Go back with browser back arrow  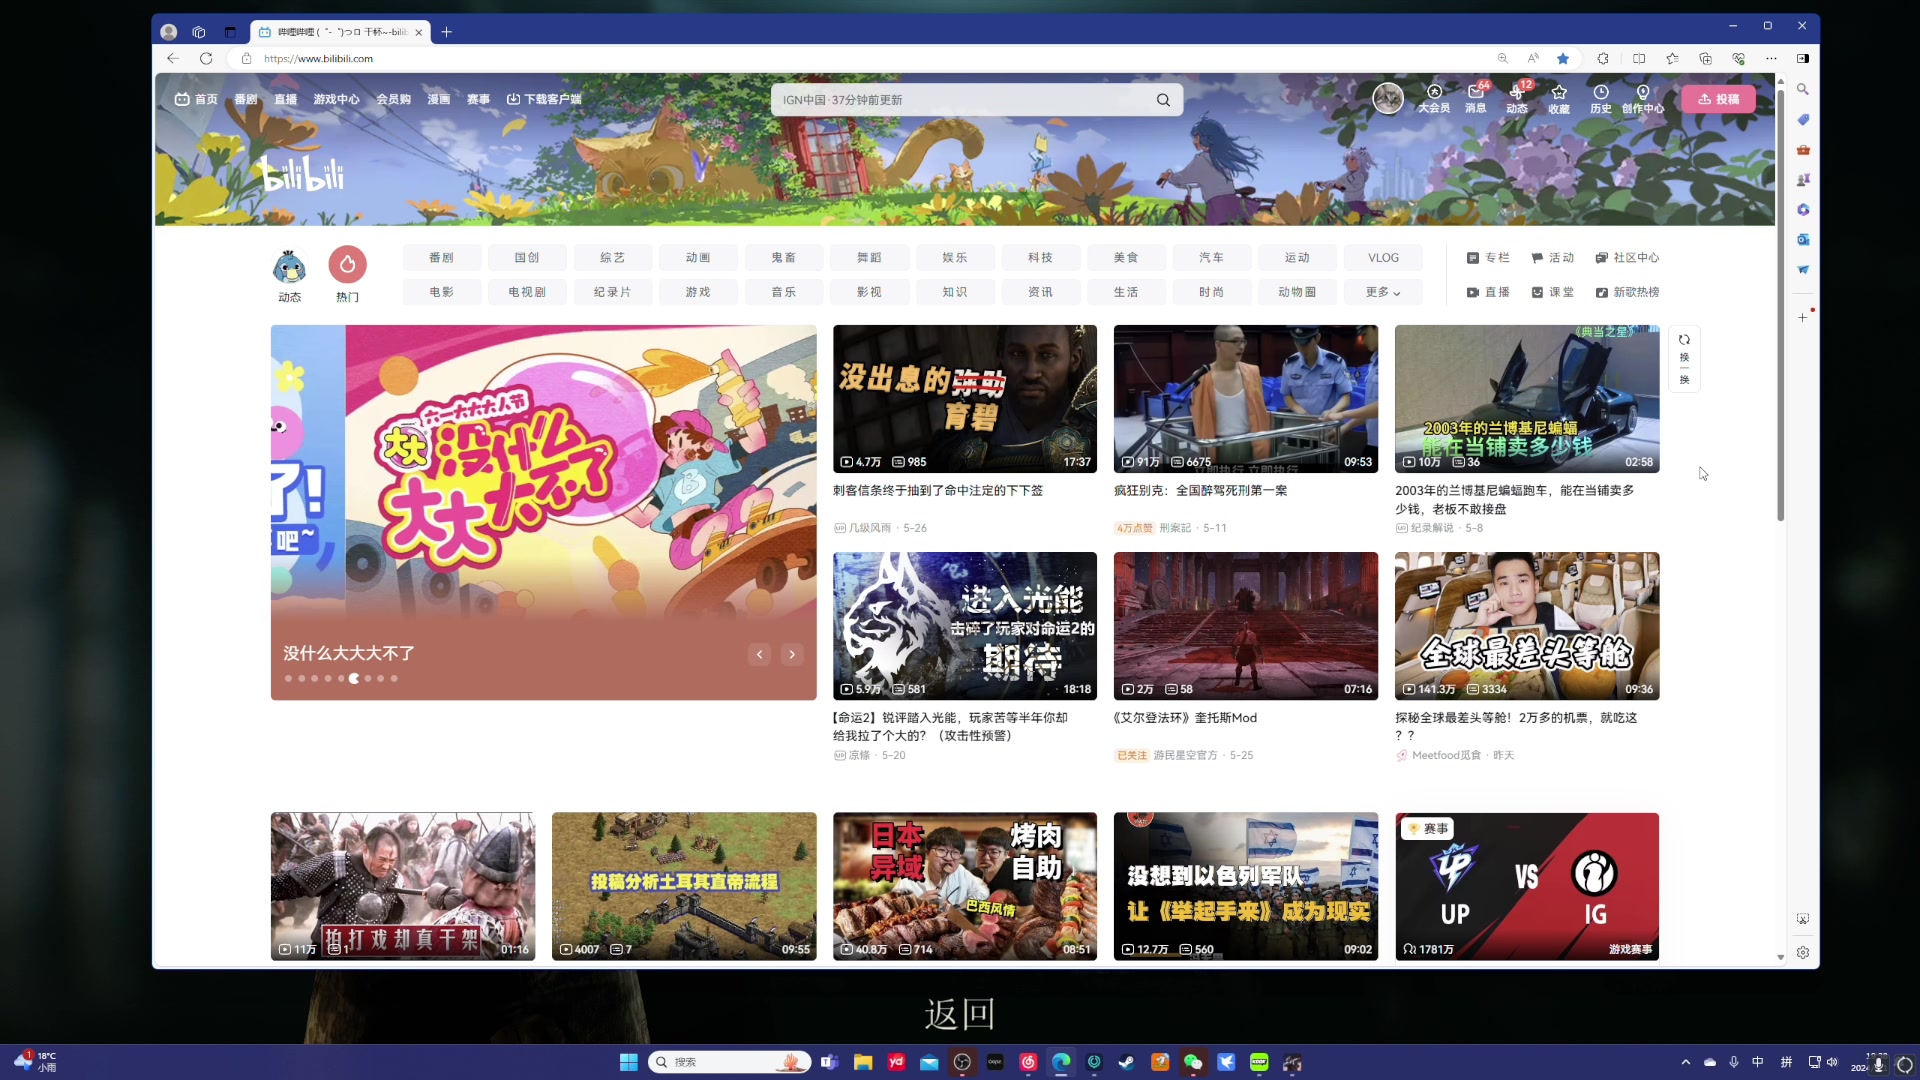pos(172,58)
